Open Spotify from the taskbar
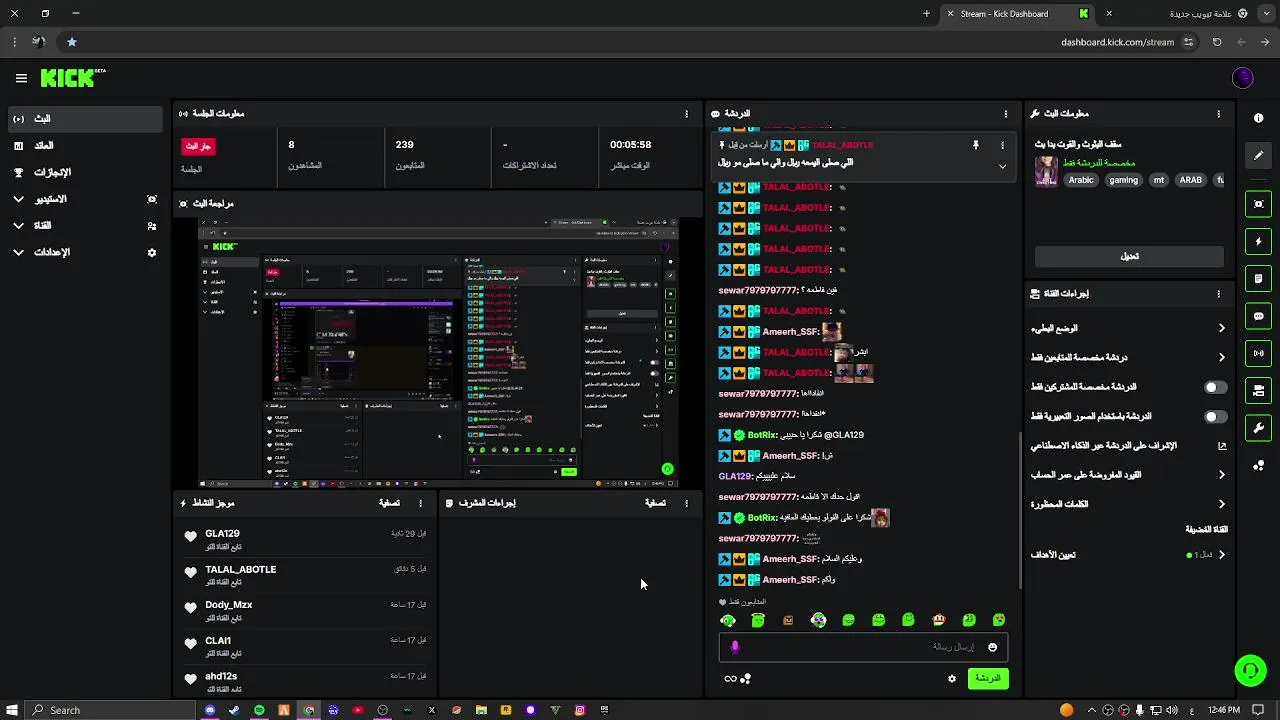The height and width of the screenshot is (720, 1280). point(259,710)
